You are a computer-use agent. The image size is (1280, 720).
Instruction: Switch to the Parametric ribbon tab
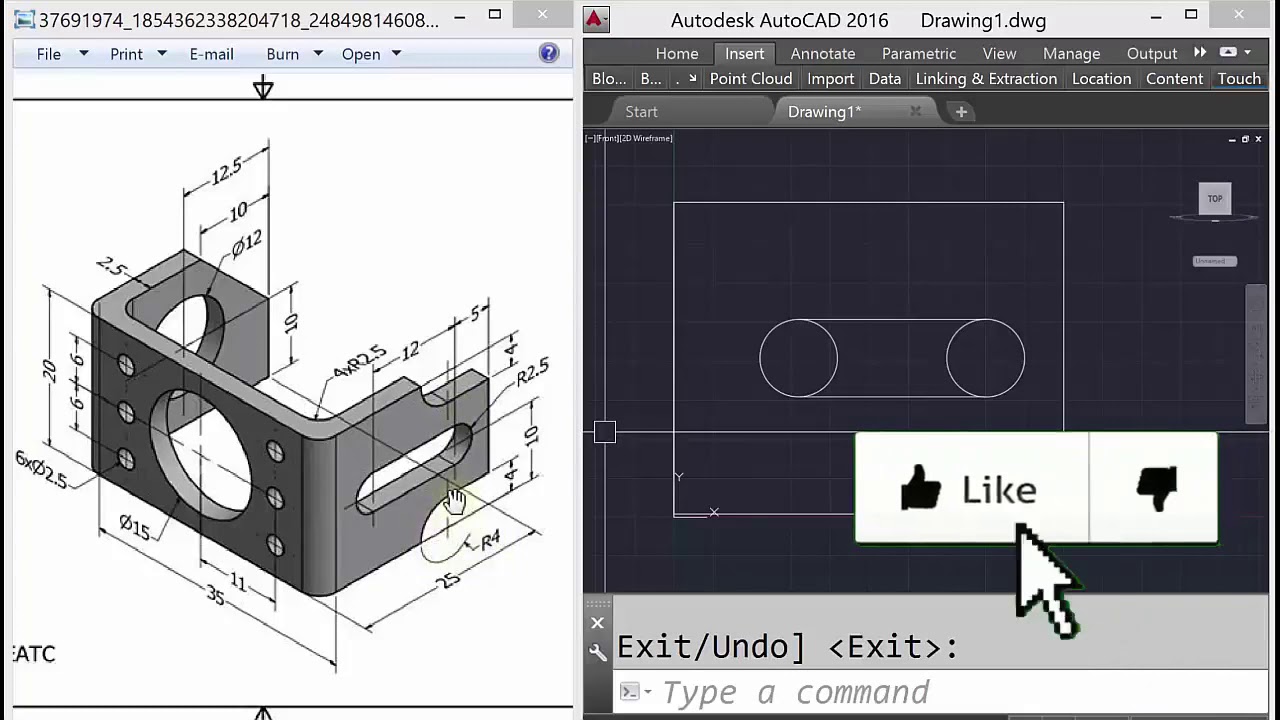click(x=919, y=53)
